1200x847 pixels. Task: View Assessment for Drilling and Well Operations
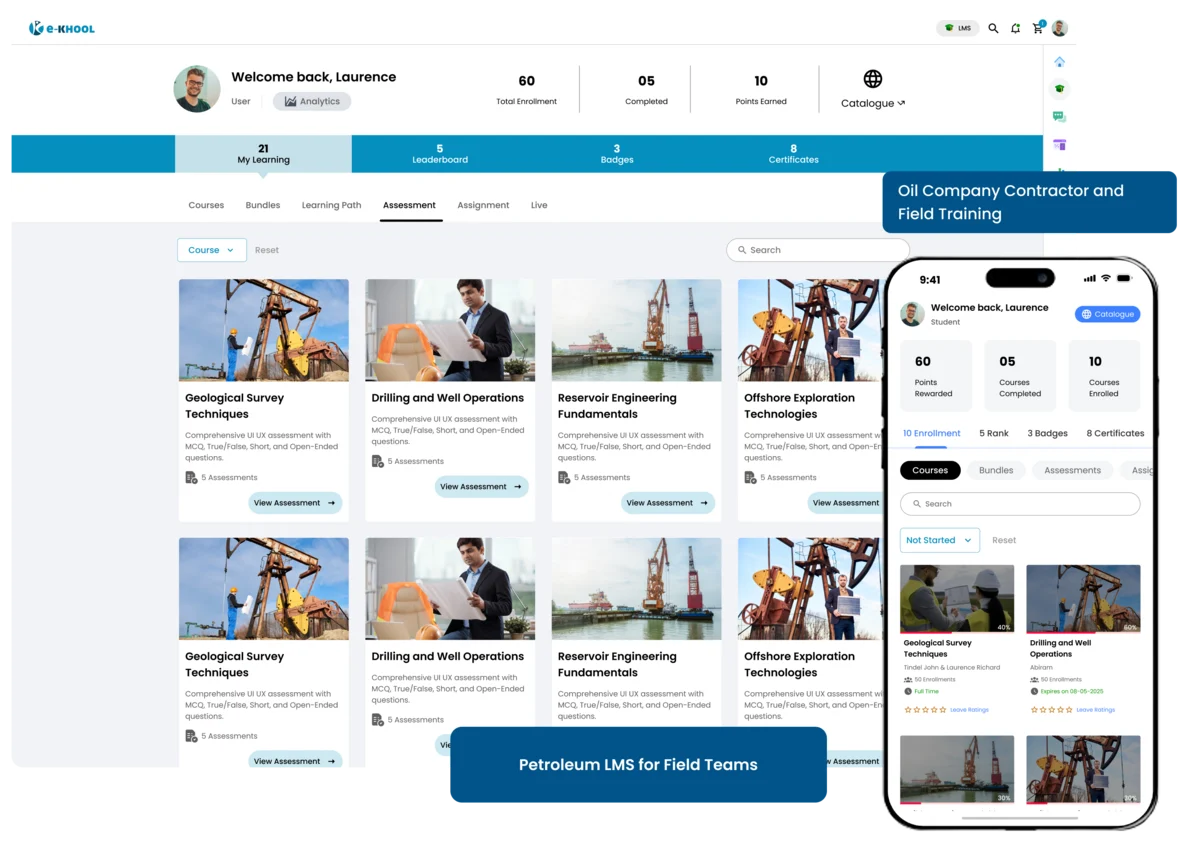480,486
